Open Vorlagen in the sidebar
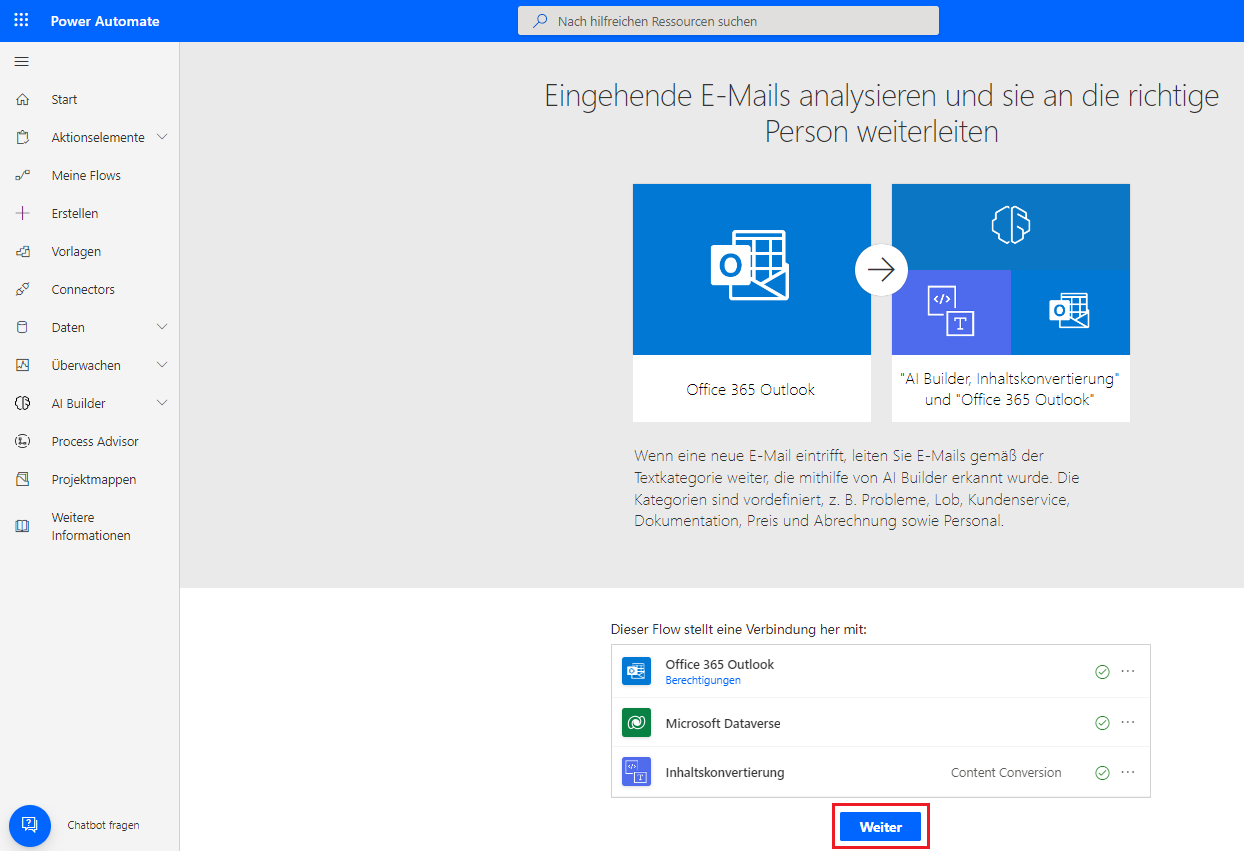1244x851 pixels. click(x=76, y=252)
